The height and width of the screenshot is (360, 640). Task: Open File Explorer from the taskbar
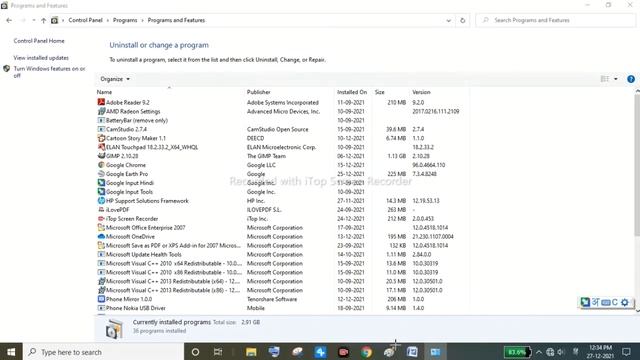point(251,352)
